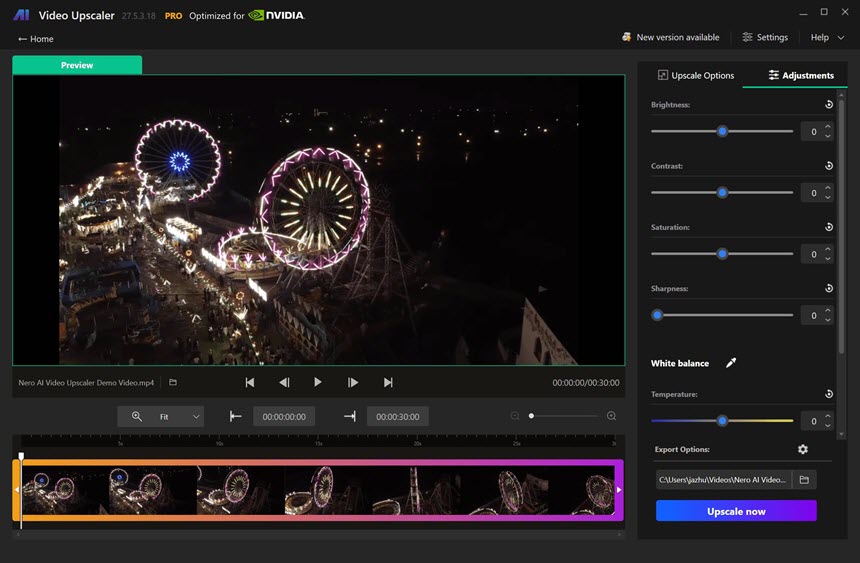Click the Sharpness slider handle
Viewport: 860px width, 563px height.
click(x=657, y=315)
